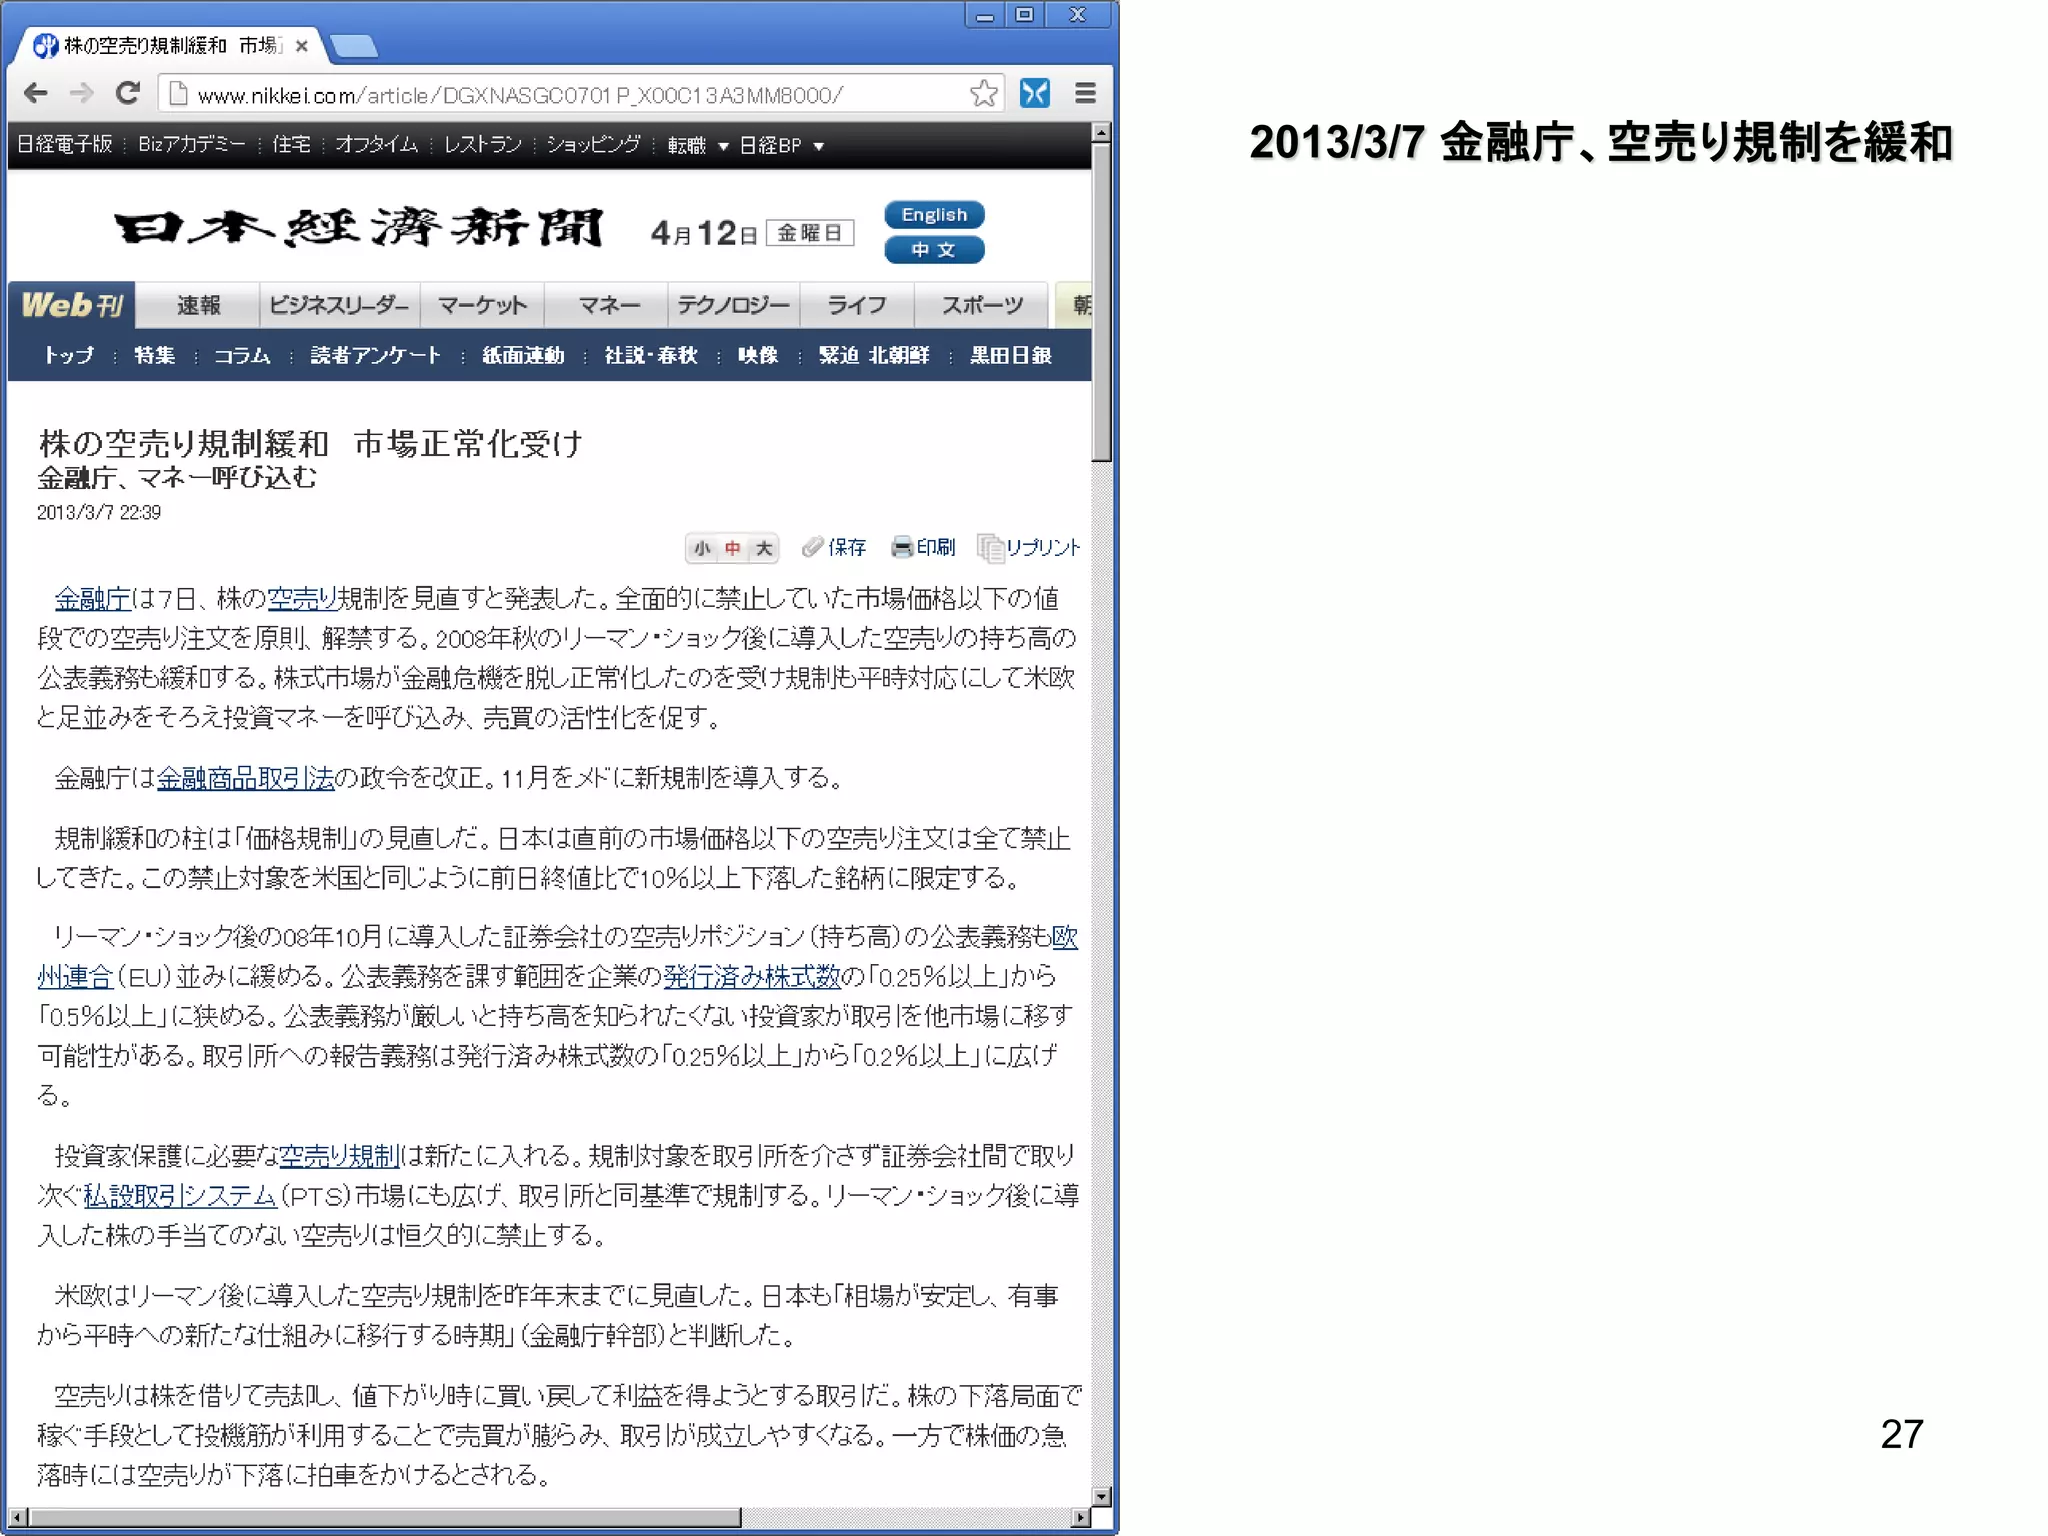2048x1536 pixels.
Task: Open 映像 in sub navigation
Action: pyautogui.click(x=758, y=355)
